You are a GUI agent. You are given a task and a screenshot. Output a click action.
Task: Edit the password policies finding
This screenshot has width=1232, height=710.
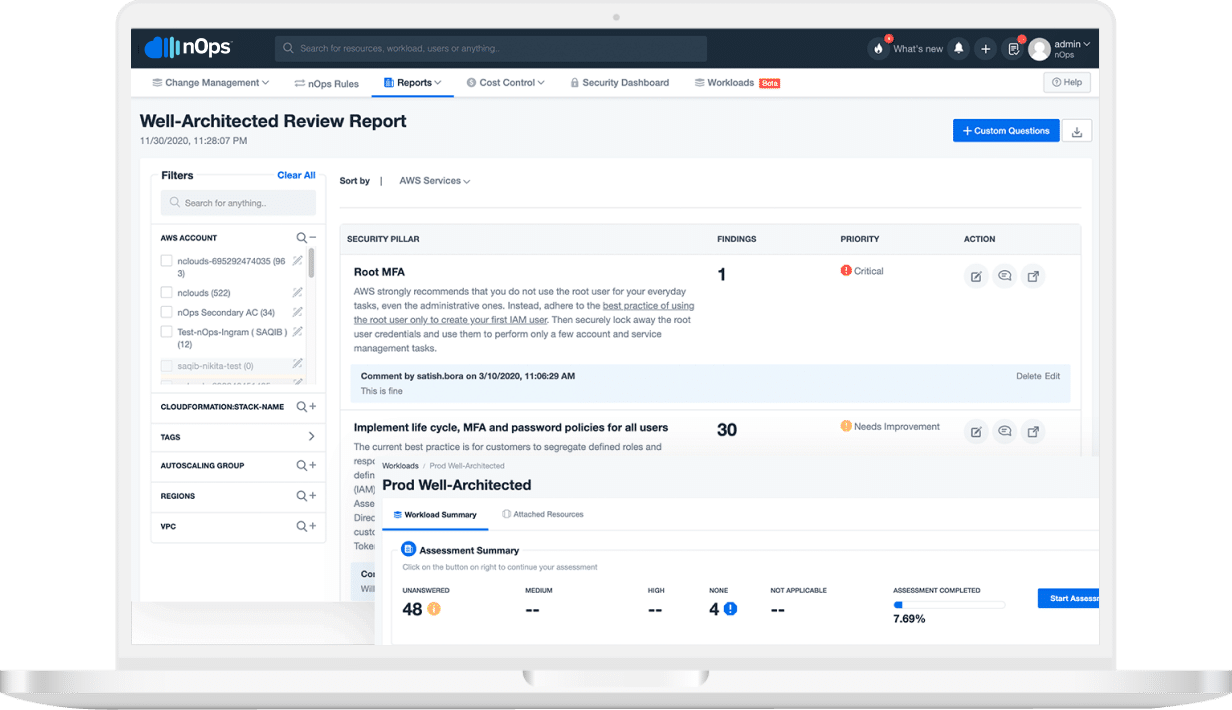pos(976,432)
